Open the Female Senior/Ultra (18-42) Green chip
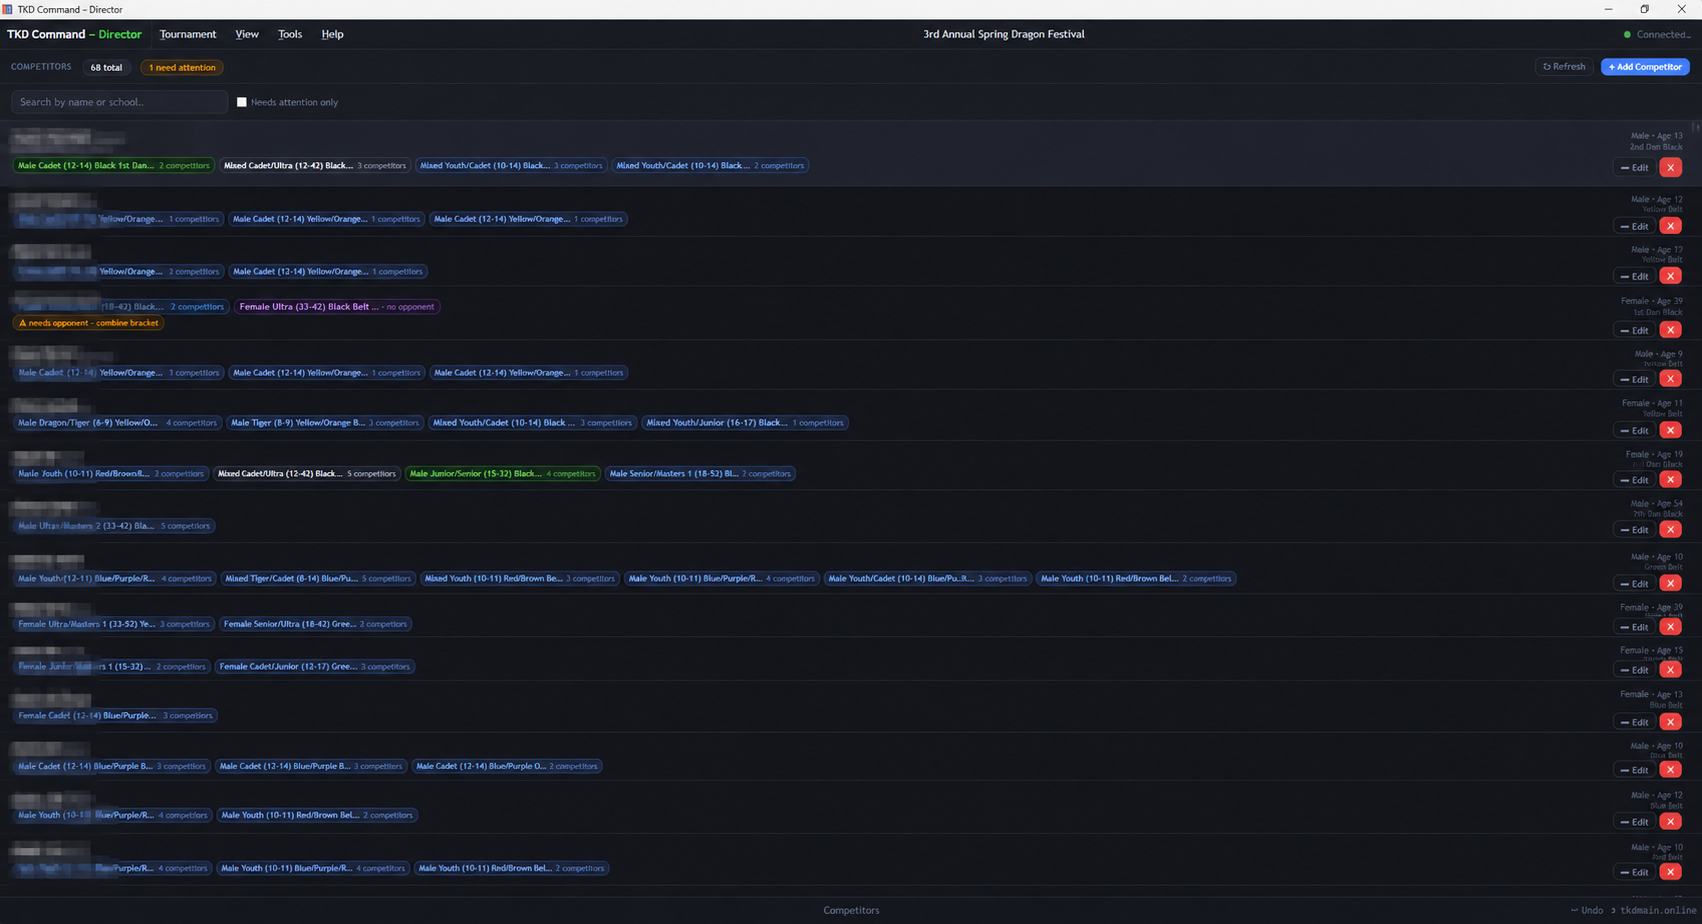 click(315, 624)
